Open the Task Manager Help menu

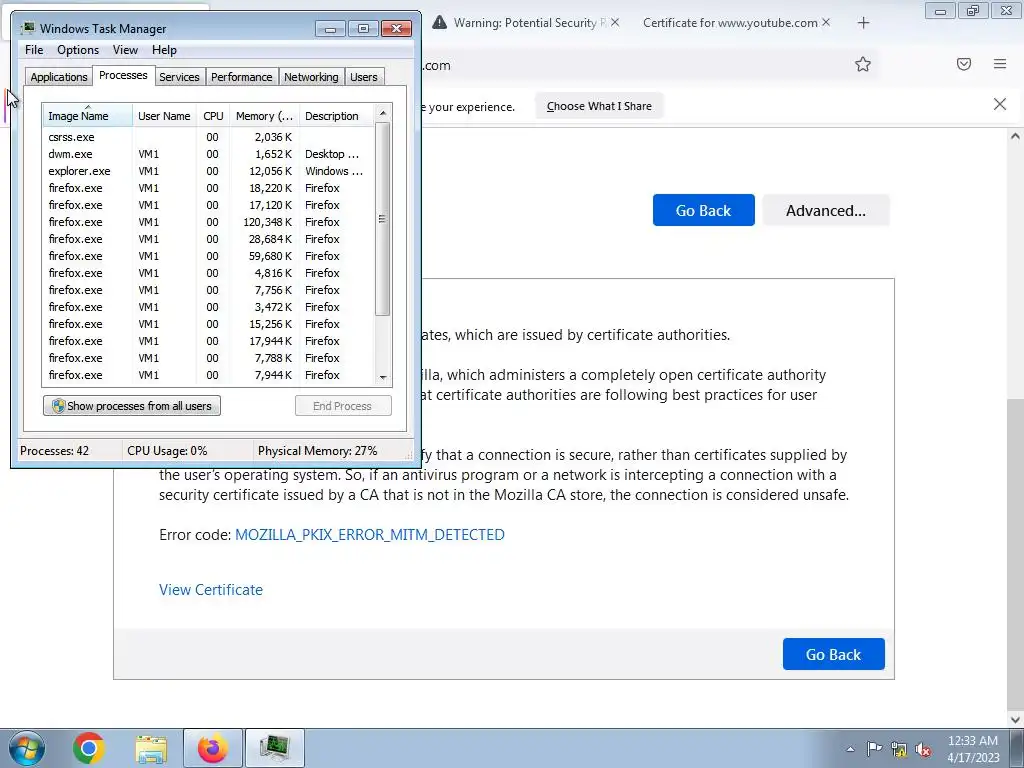tap(164, 50)
